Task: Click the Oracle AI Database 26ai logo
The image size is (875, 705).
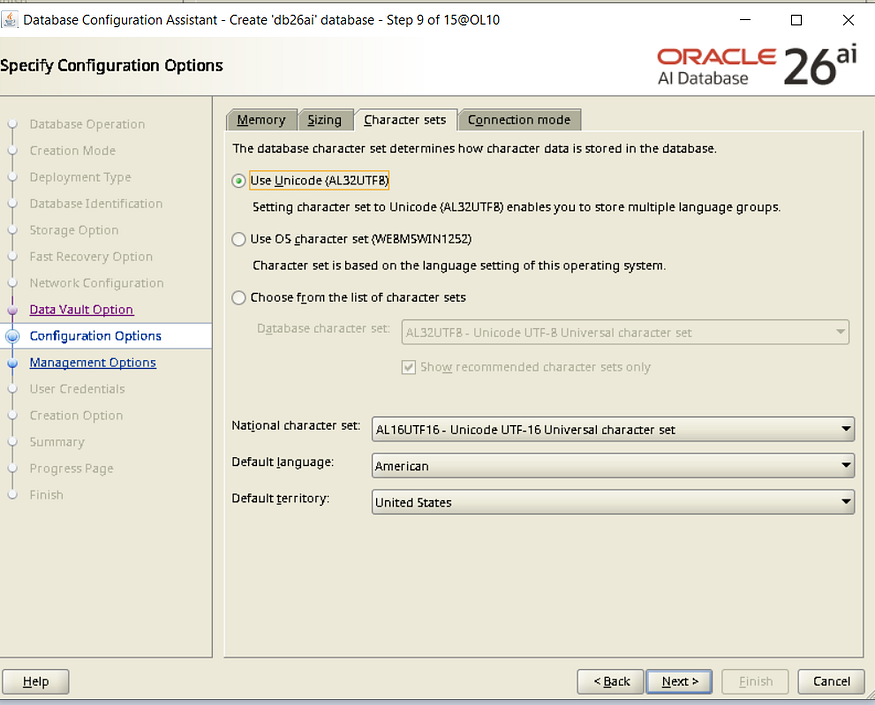Action: point(757,66)
